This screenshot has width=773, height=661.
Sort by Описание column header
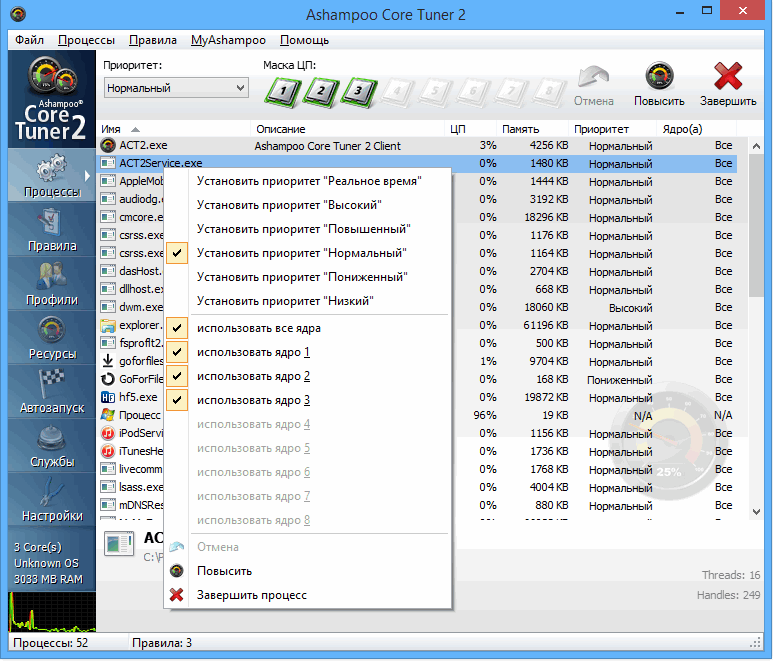pyautogui.click(x=348, y=129)
